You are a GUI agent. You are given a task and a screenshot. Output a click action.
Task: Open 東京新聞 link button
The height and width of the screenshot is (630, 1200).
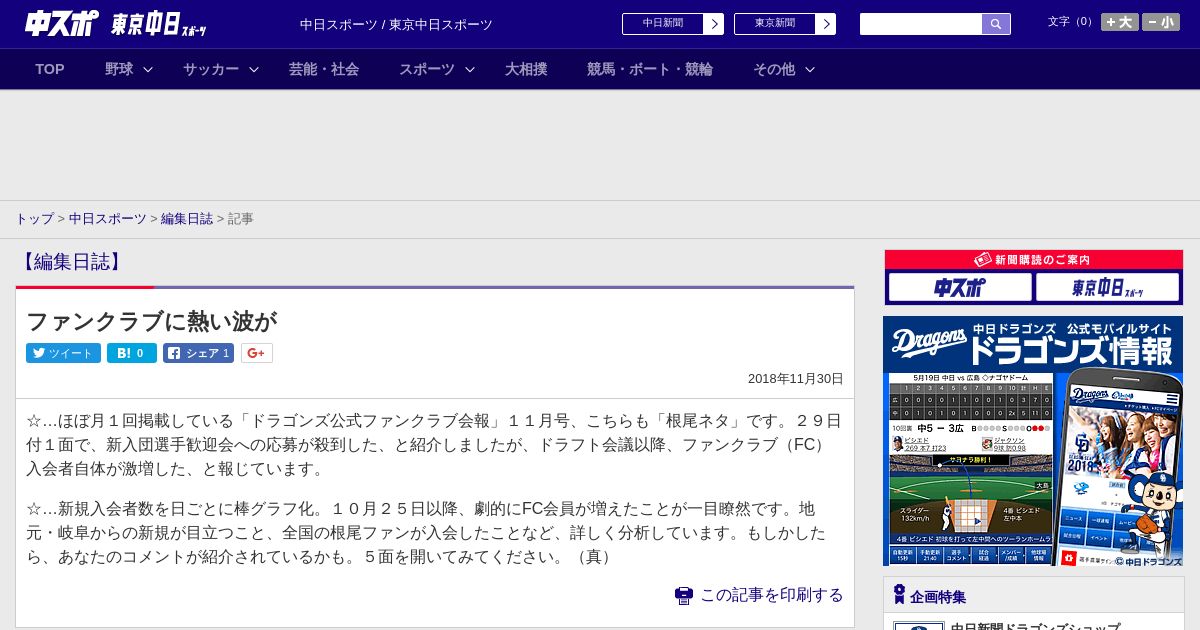pyautogui.click(x=774, y=24)
